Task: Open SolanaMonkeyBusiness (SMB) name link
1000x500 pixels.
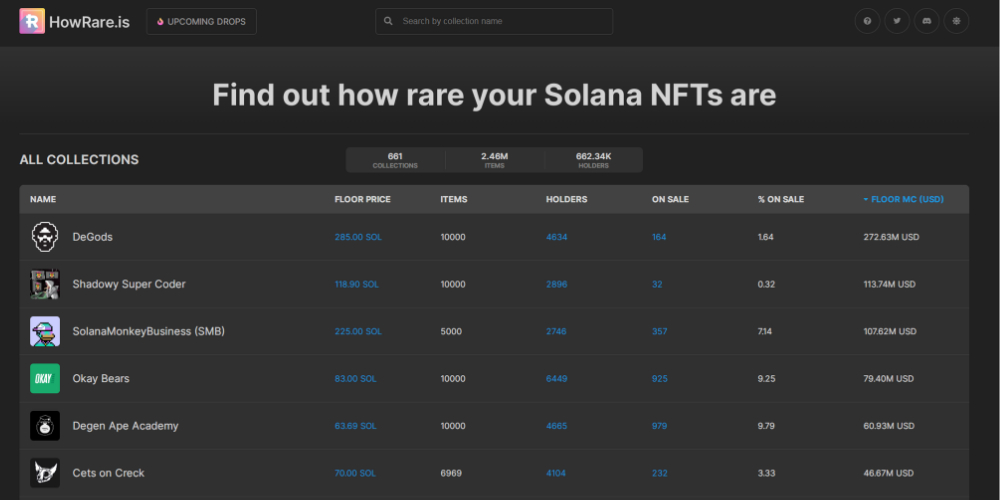Action: click(149, 331)
